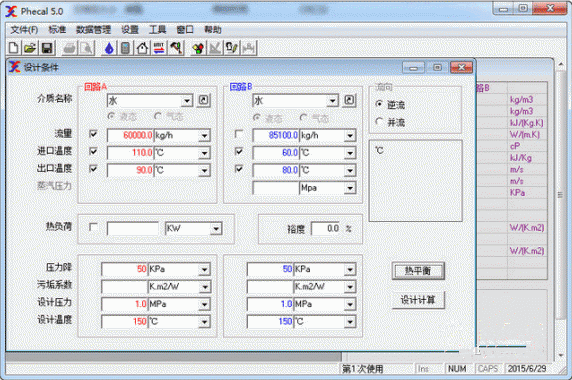The width and height of the screenshot is (572, 380).
Task: Open the 文件(F) menu
Action: coord(24,30)
